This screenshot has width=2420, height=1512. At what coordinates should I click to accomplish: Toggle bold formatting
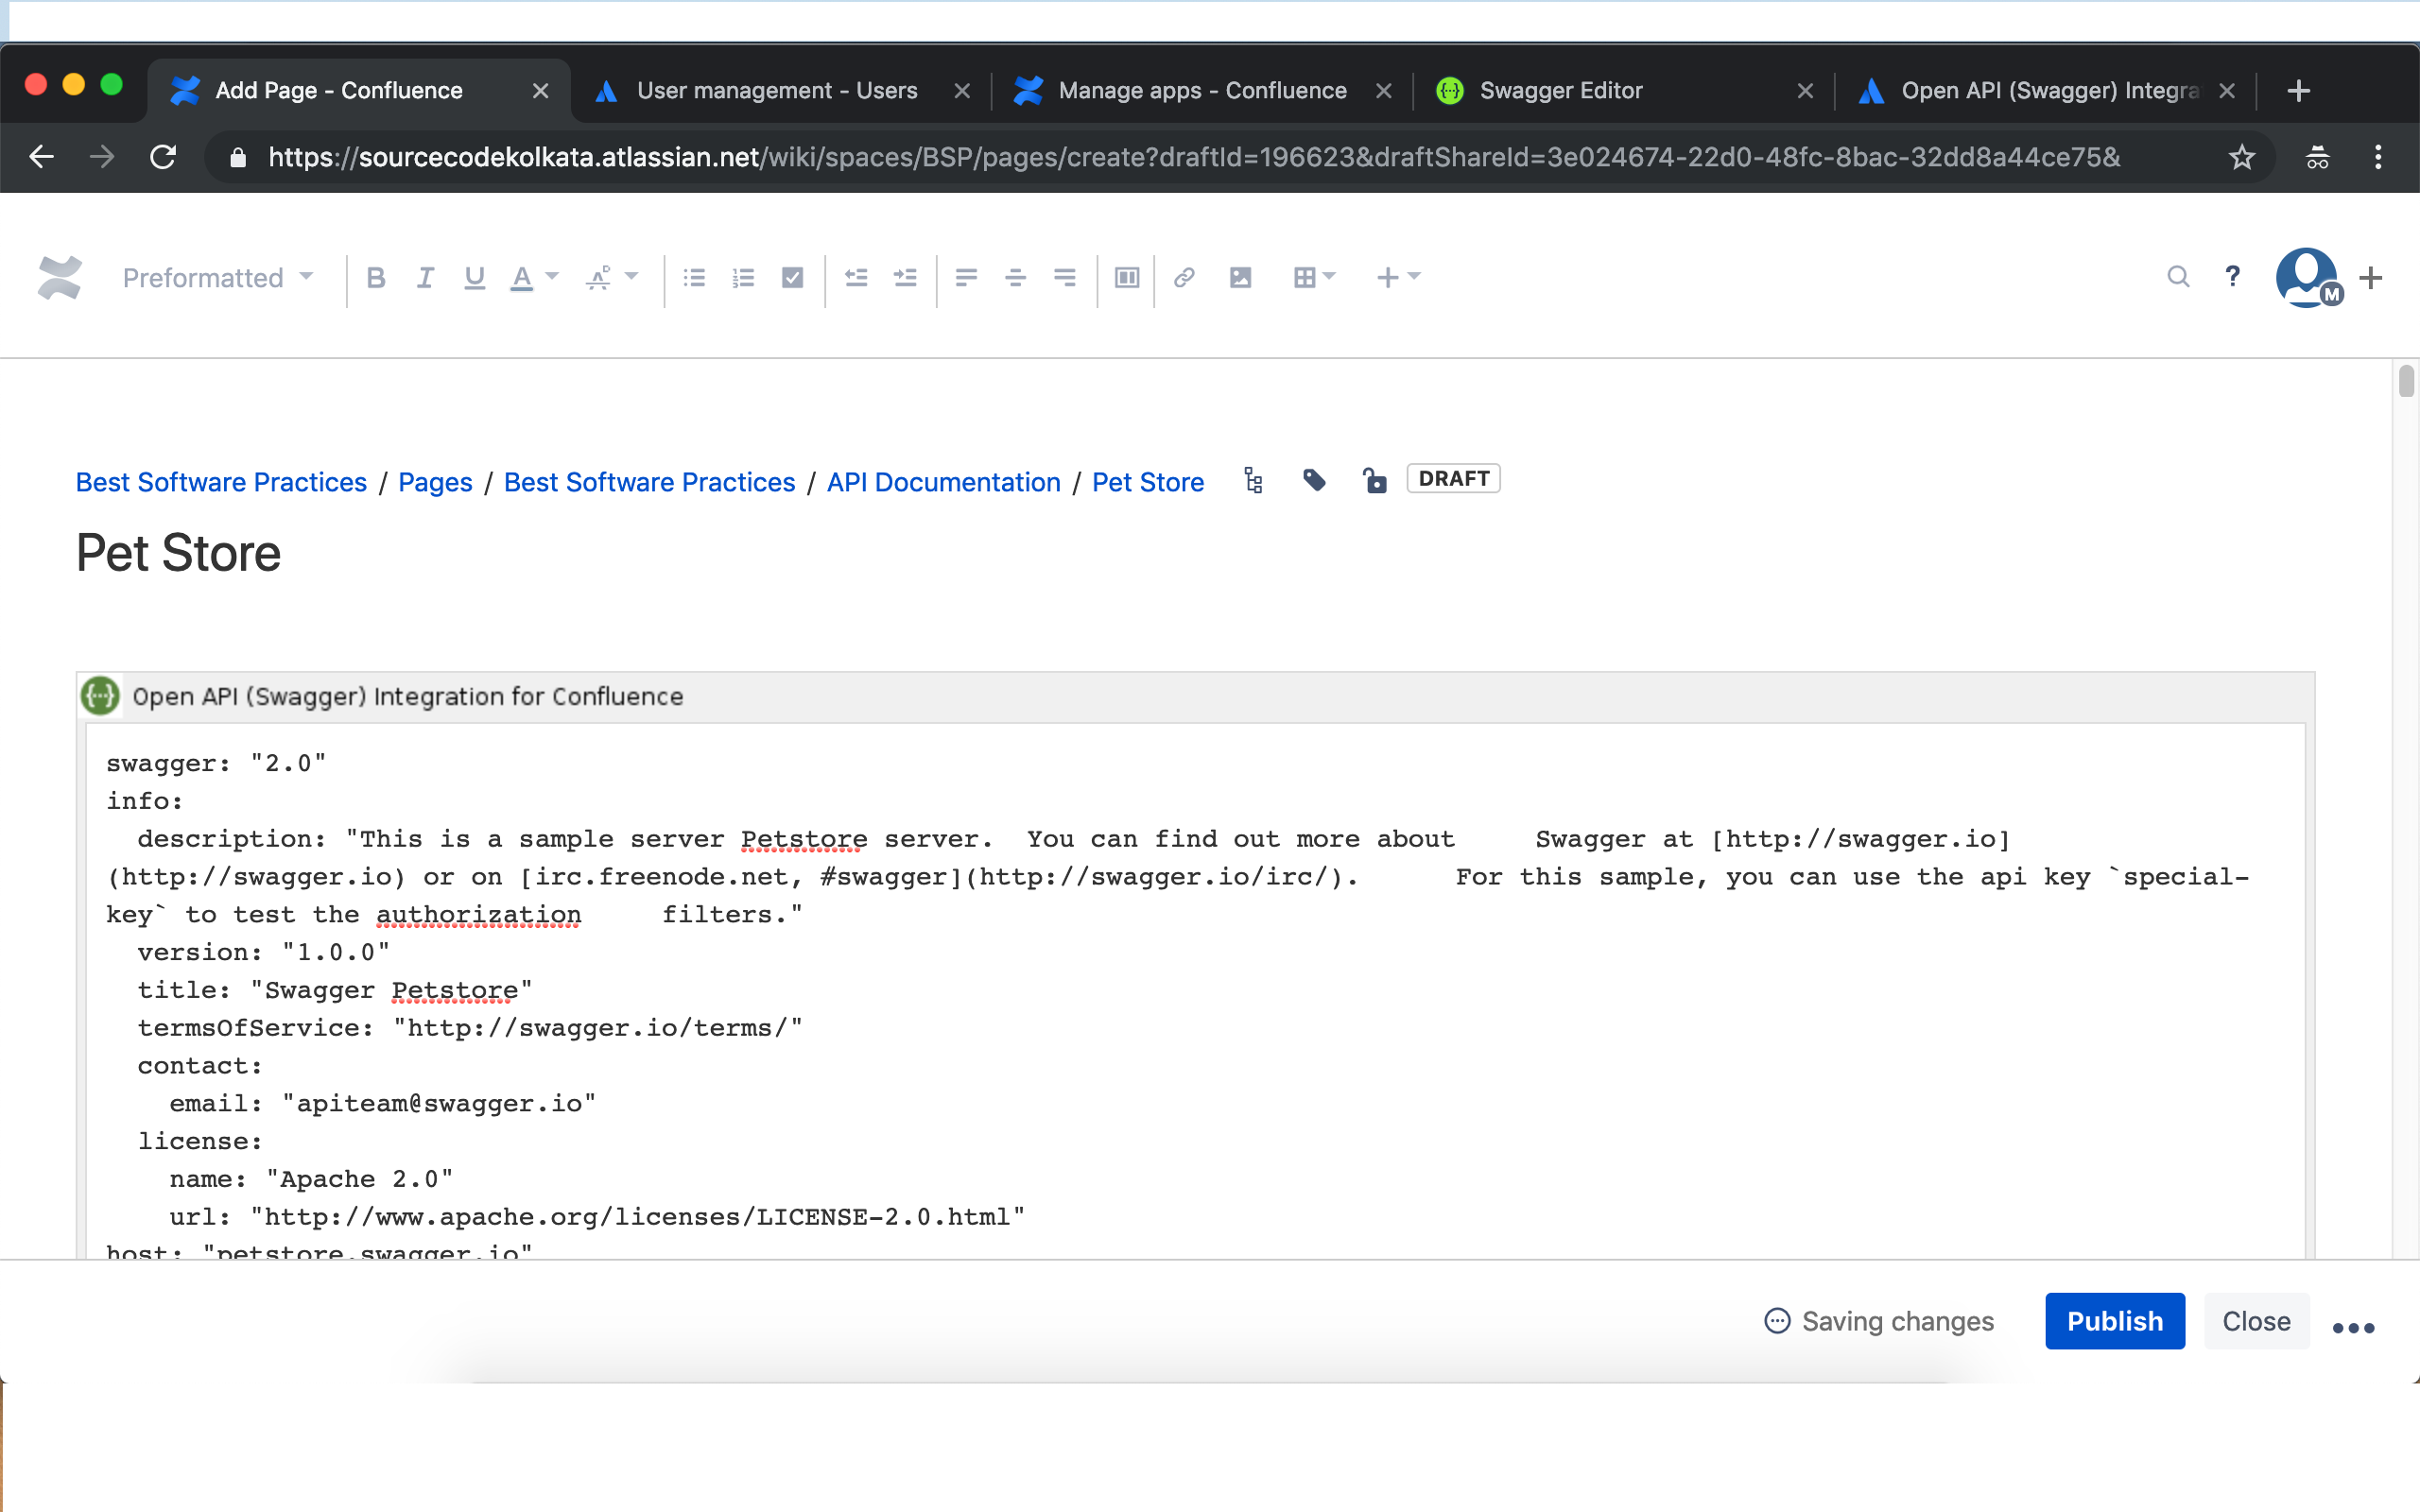[x=377, y=278]
